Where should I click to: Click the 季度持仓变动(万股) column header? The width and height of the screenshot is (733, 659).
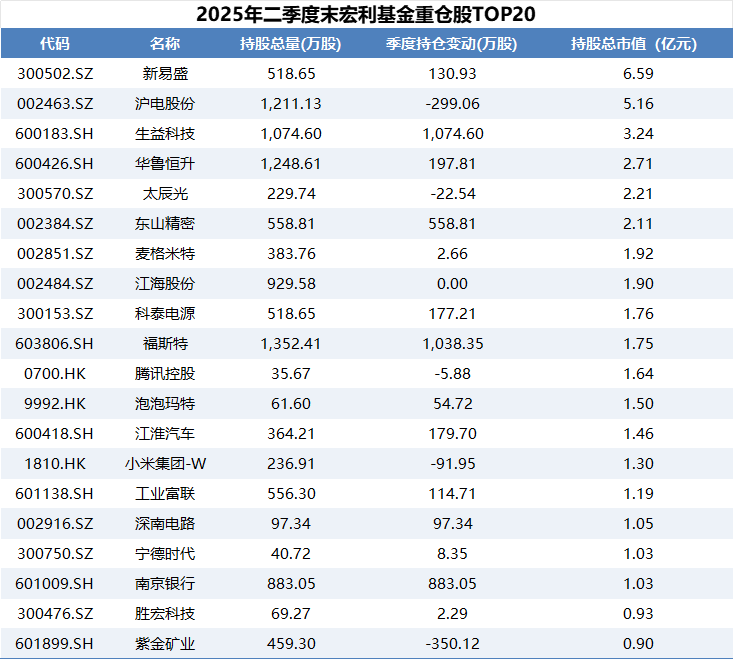(451, 43)
